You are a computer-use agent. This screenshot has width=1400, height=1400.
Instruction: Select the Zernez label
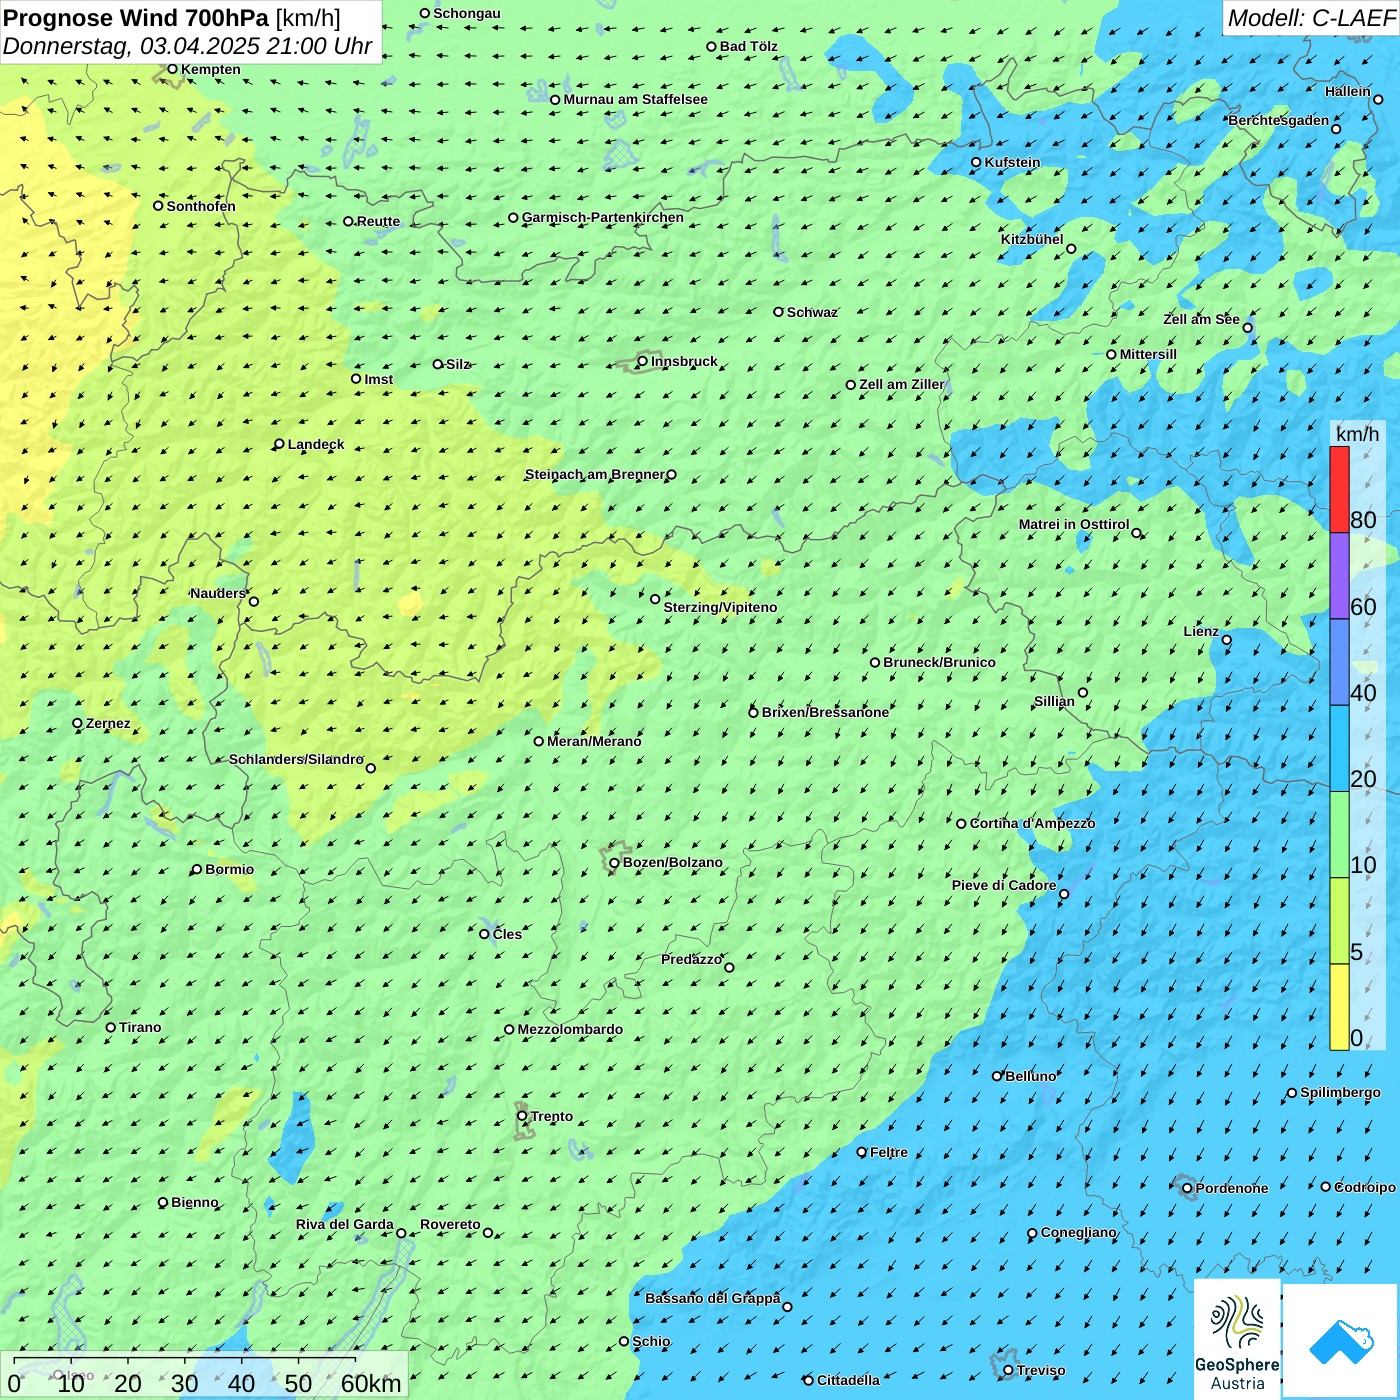pos(108,723)
